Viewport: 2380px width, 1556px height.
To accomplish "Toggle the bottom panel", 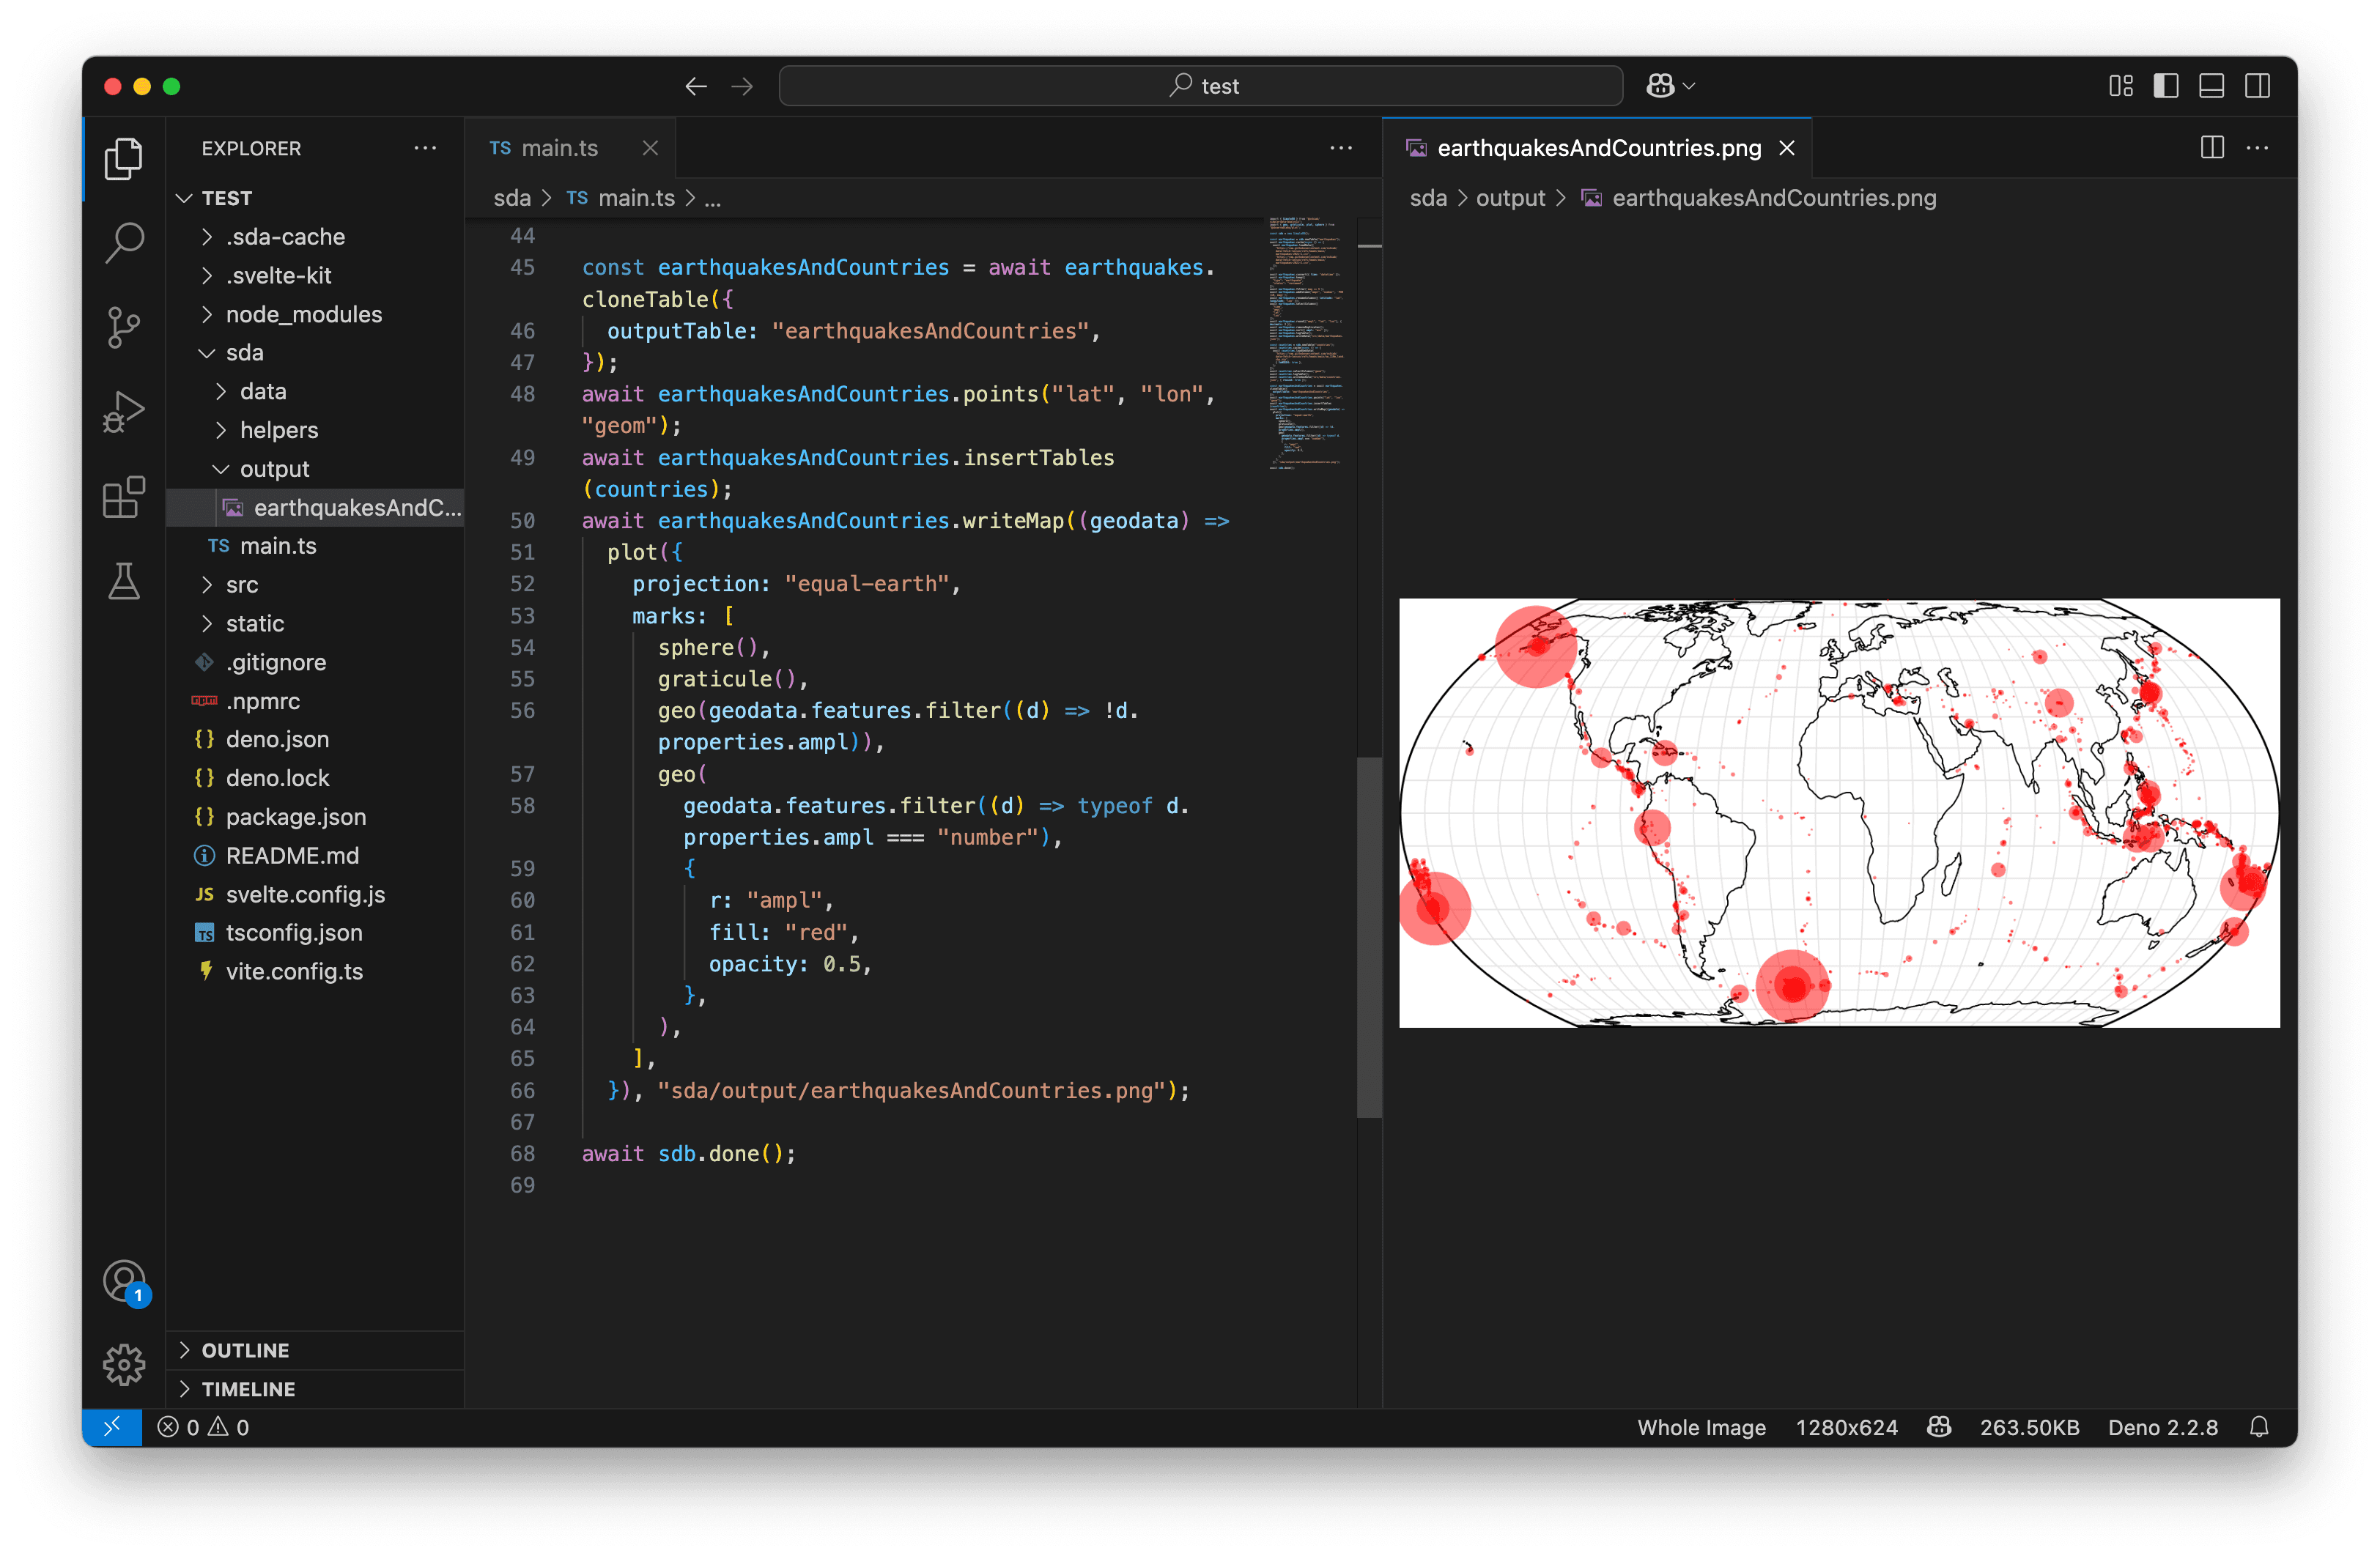I will [2212, 86].
